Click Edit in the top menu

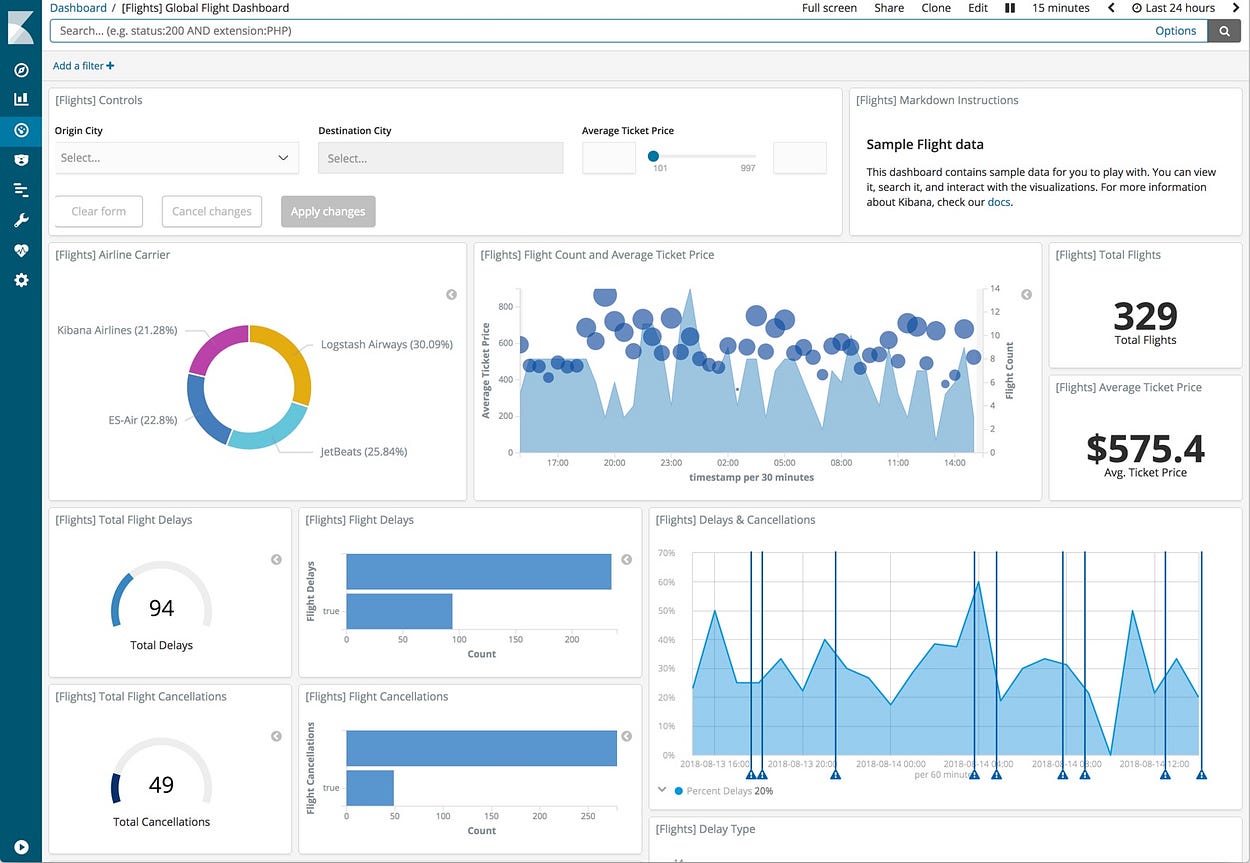coord(978,8)
